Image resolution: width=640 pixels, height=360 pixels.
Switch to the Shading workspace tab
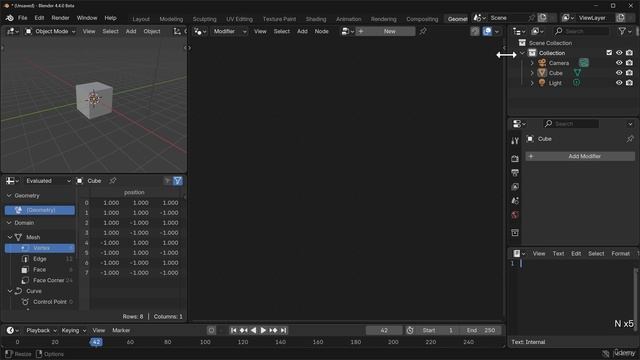click(316, 19)
